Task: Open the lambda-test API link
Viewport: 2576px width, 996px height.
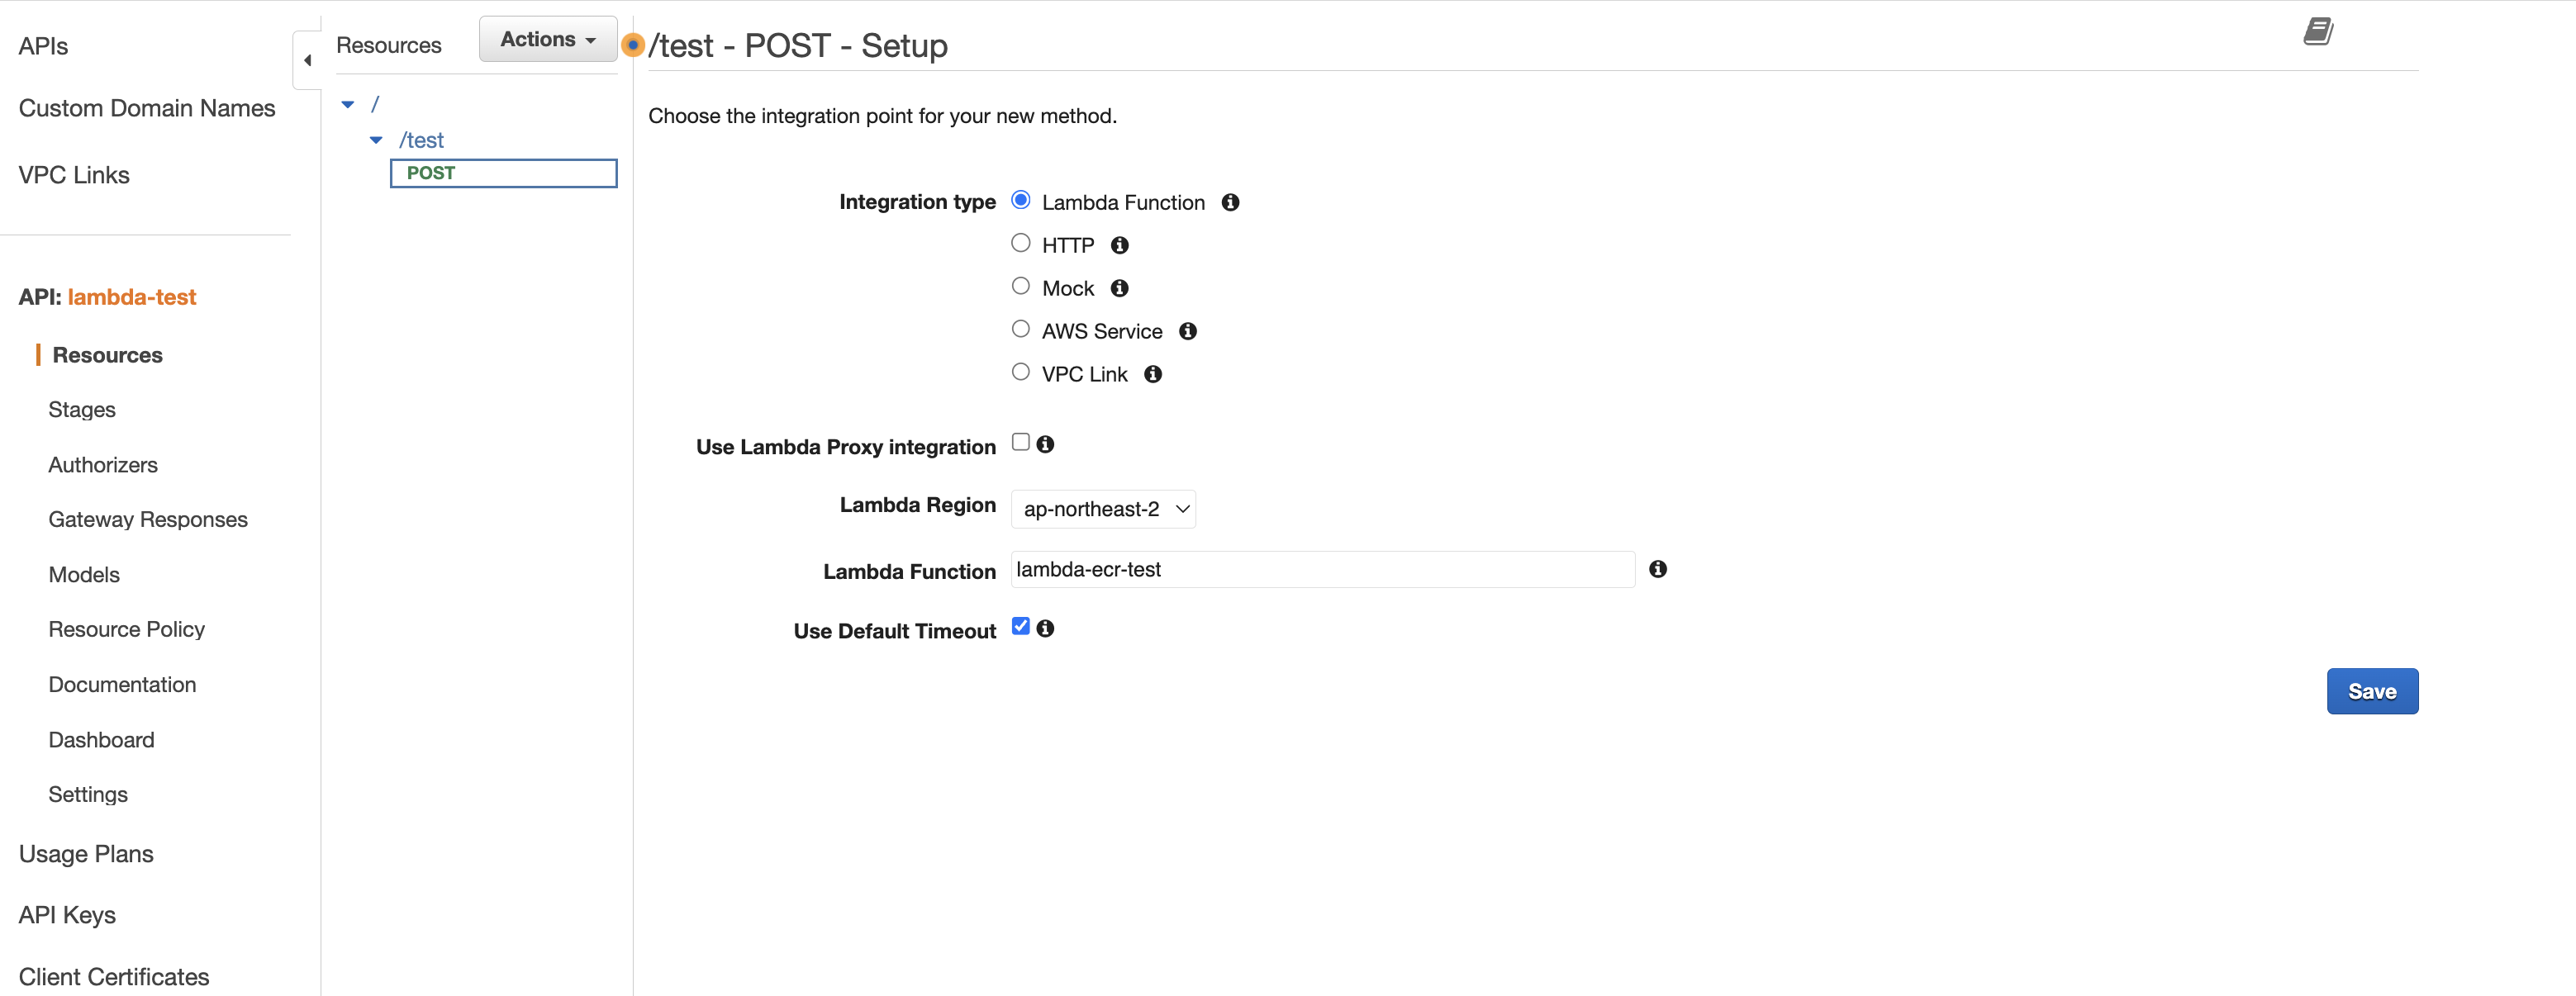Action: (x=131, y=297)
